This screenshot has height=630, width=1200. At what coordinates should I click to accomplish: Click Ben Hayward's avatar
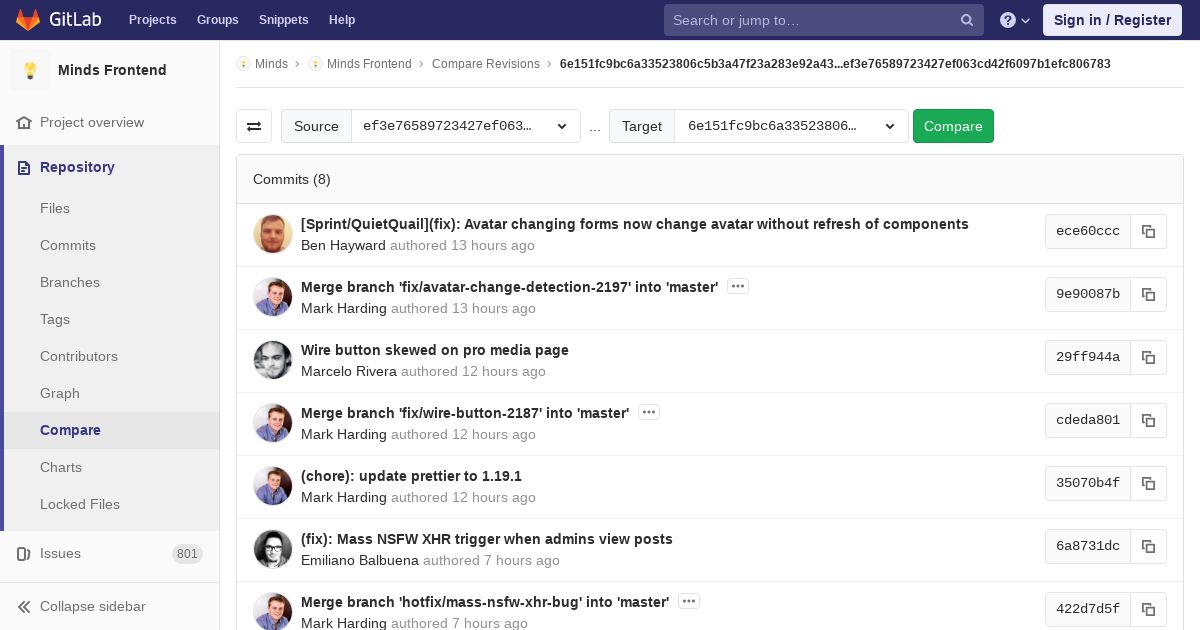tap(273, 234)
